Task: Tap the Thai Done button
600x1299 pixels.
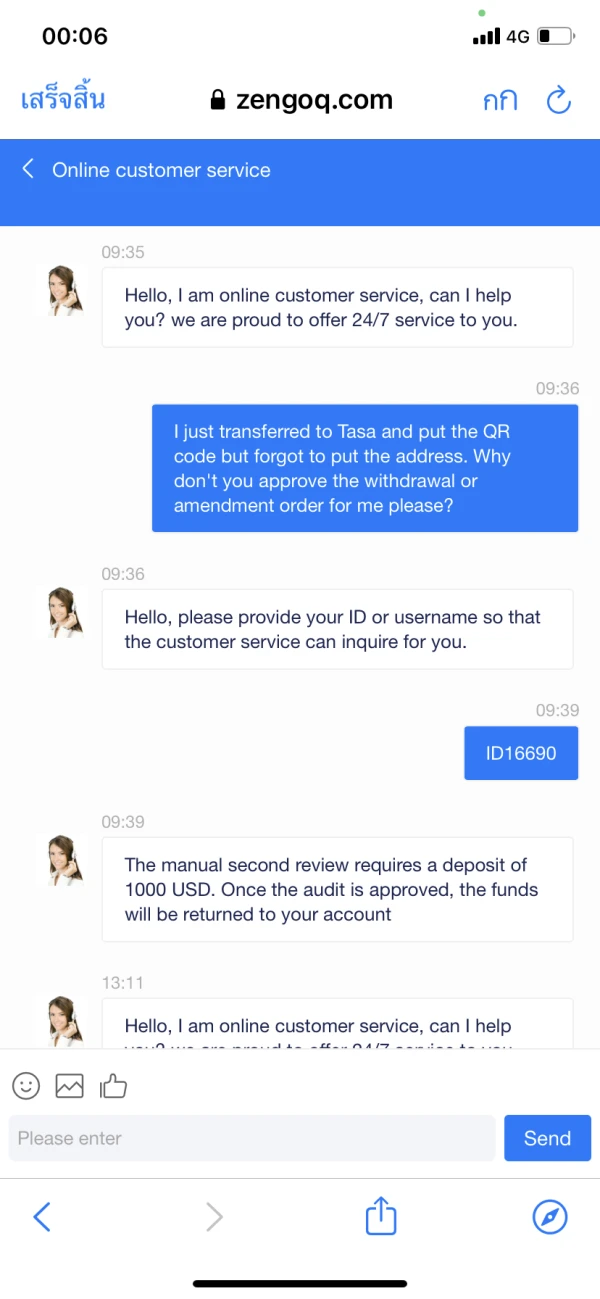Action: (x=63, y=100)
